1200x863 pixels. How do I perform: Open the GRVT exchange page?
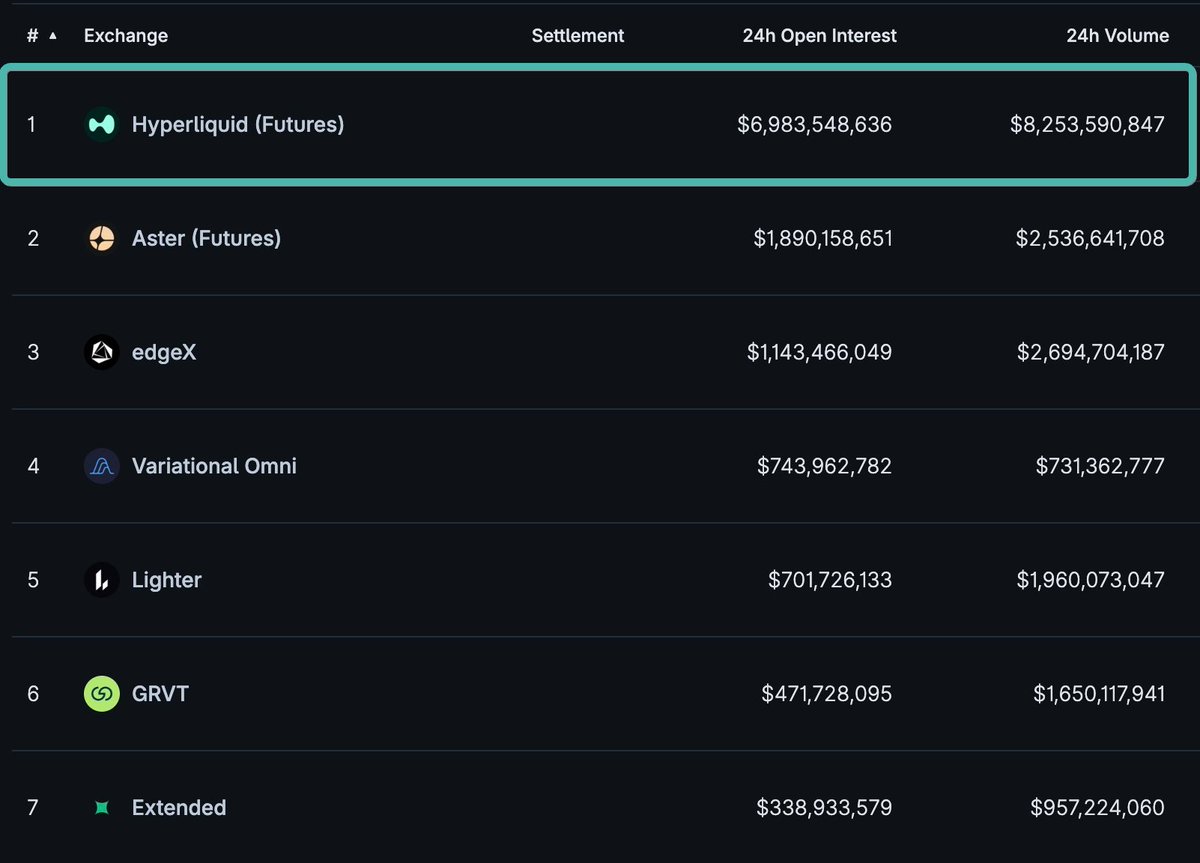[160, 694]
